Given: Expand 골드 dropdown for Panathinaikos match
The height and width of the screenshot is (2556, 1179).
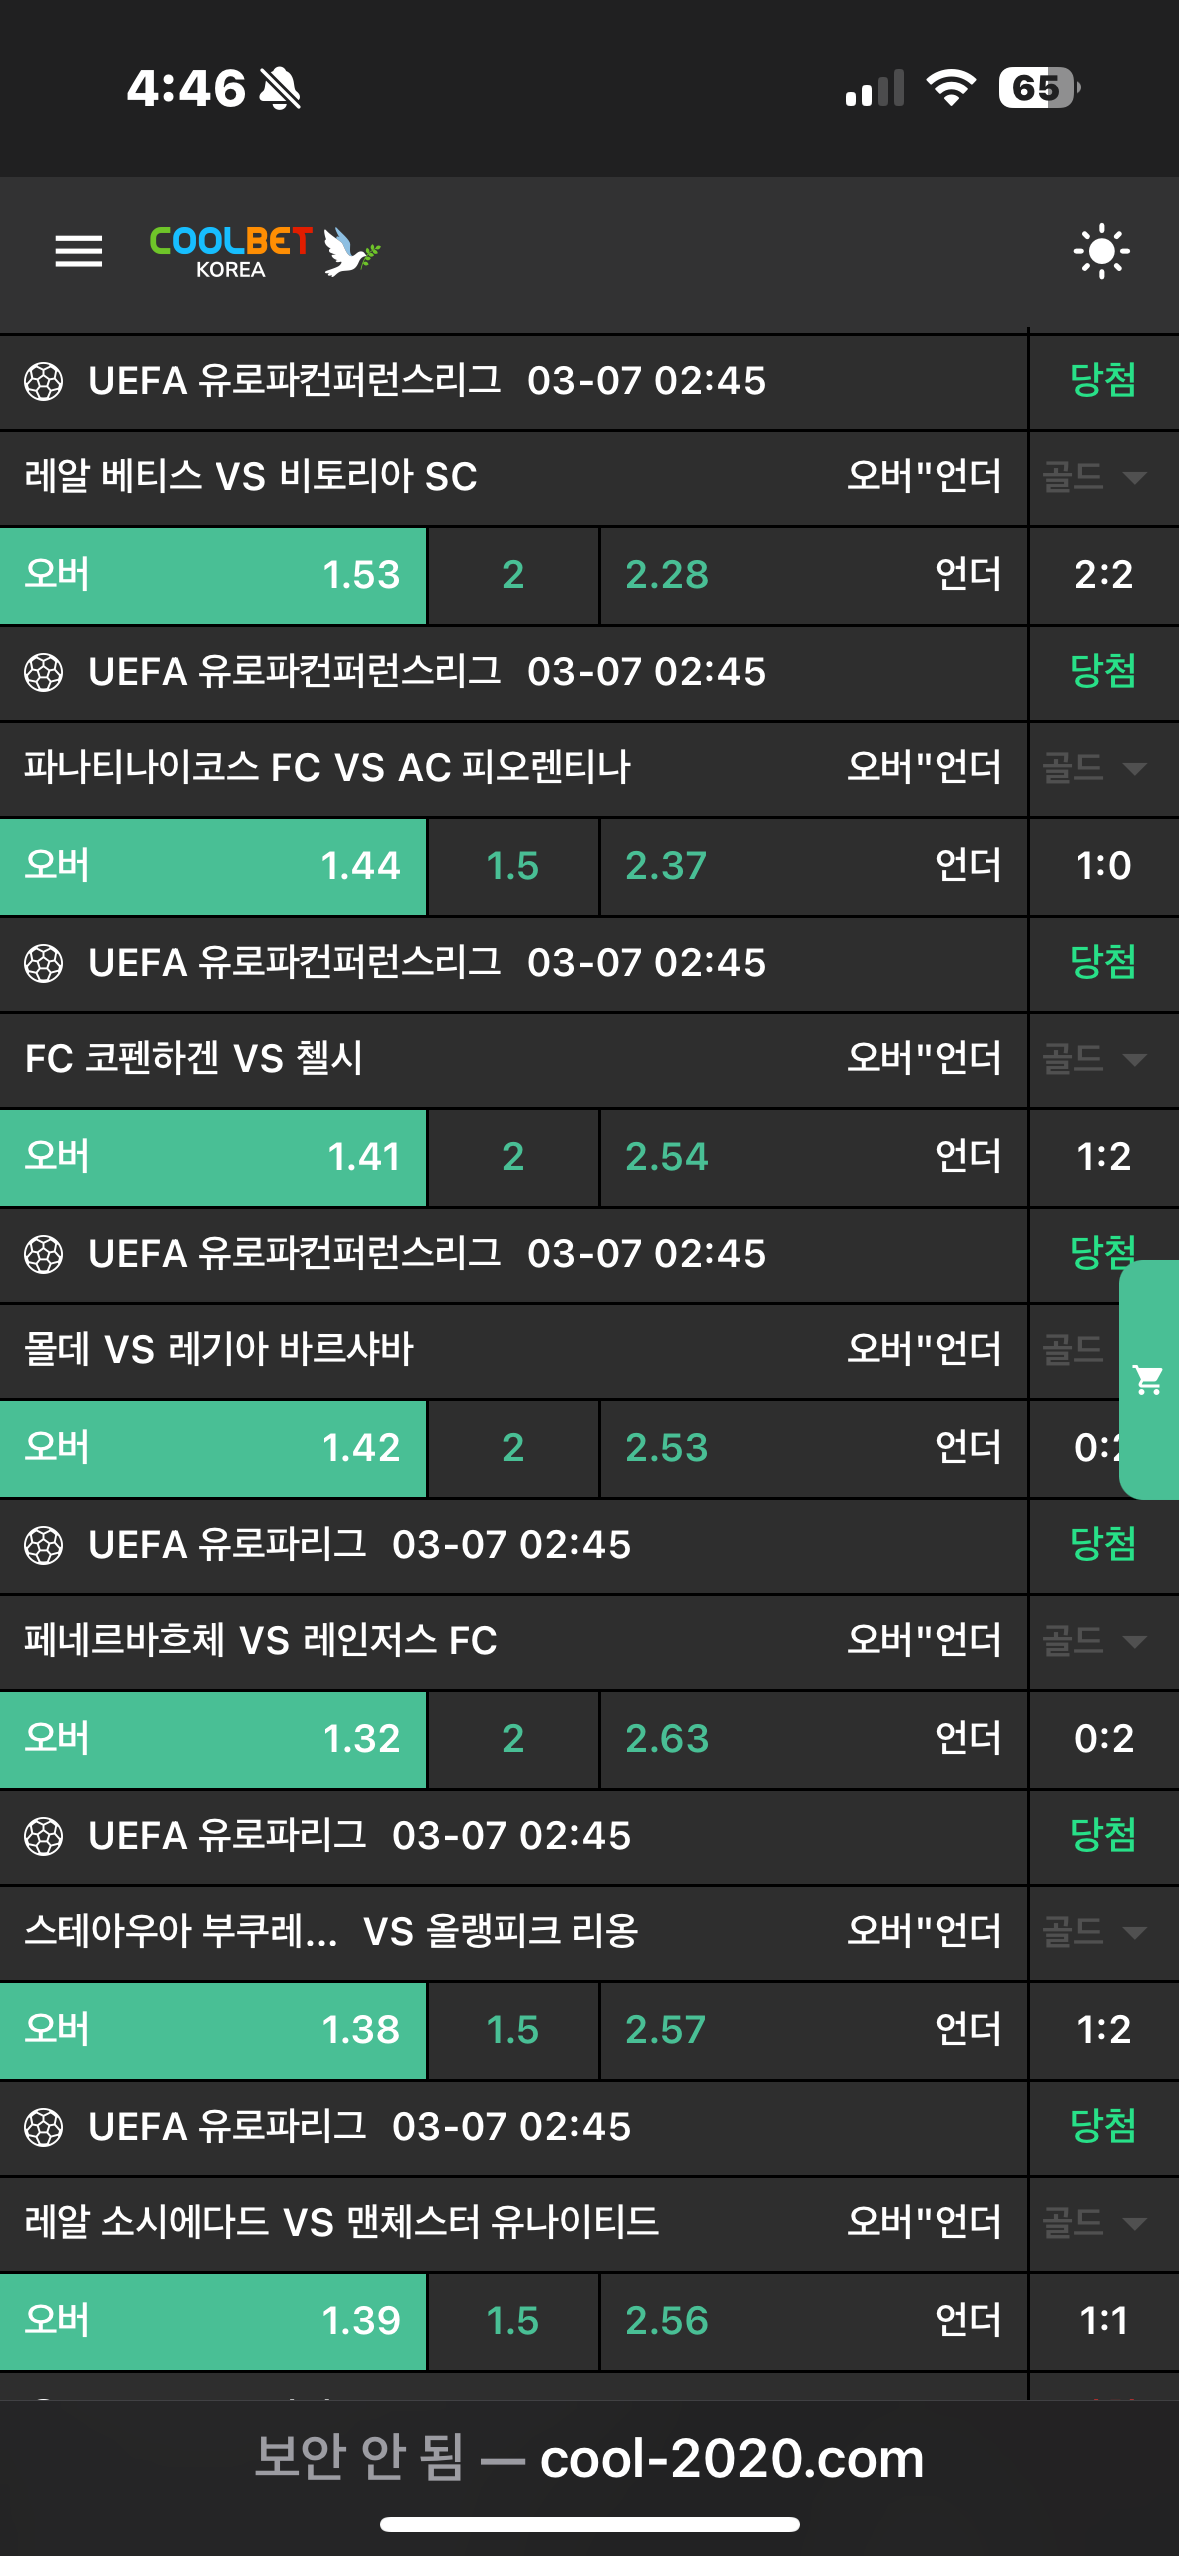Looking at the screenshot, I should (1094, 768).
